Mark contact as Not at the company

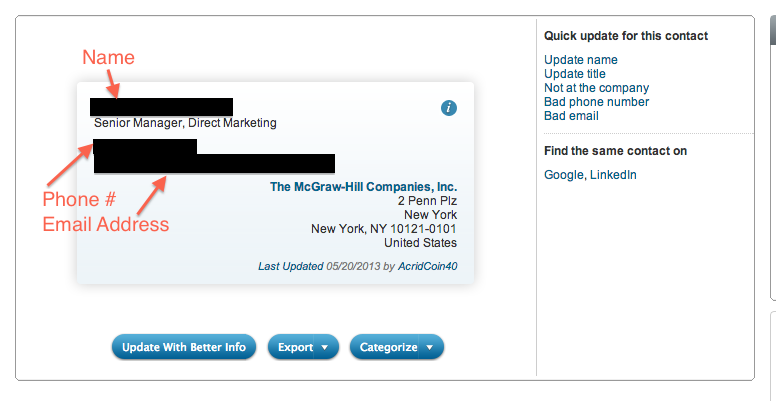[x=596, y=88]
